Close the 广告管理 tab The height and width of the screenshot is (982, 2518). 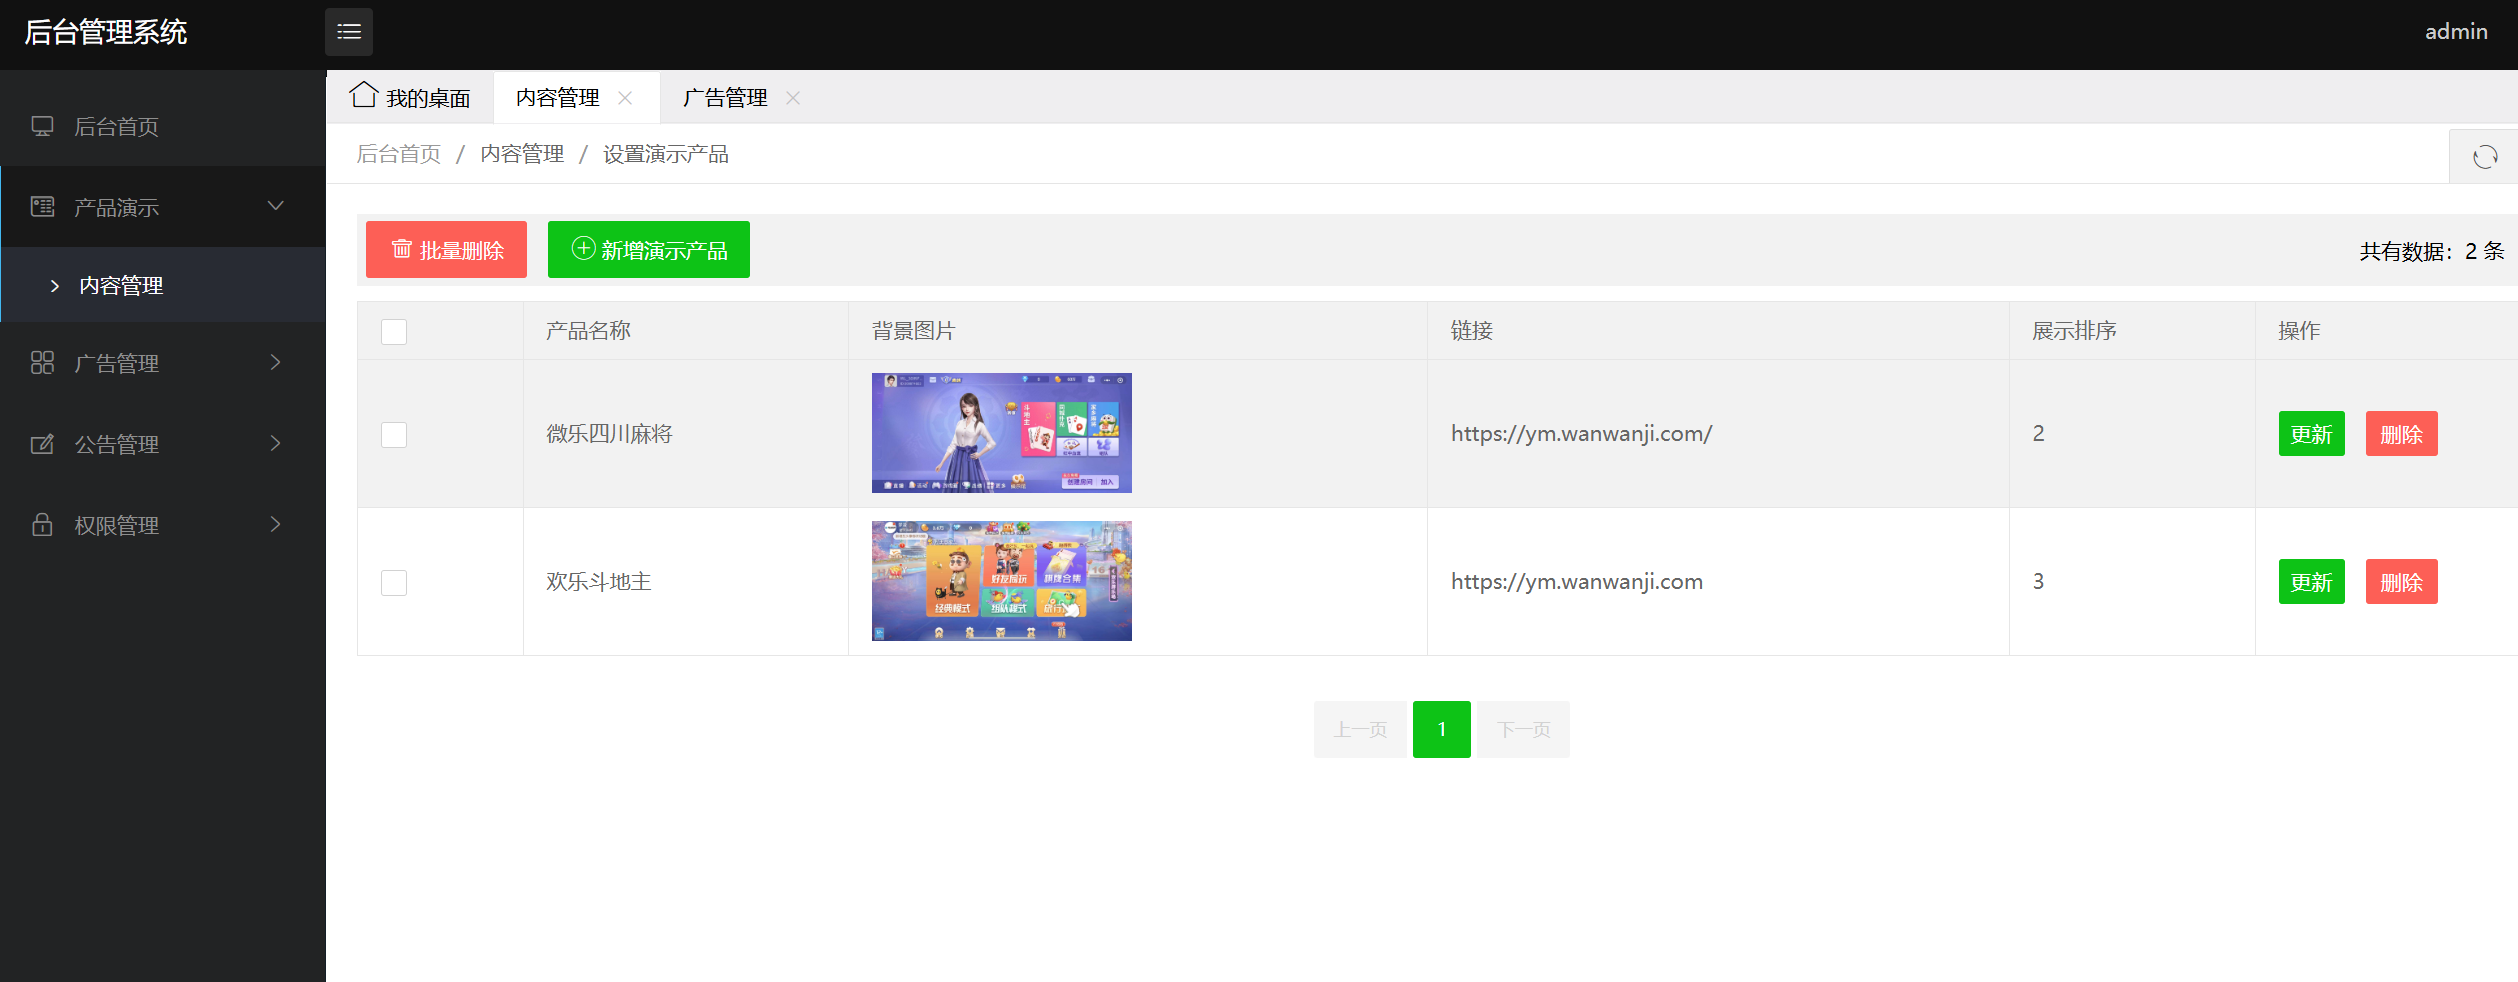tap(793, 98)
